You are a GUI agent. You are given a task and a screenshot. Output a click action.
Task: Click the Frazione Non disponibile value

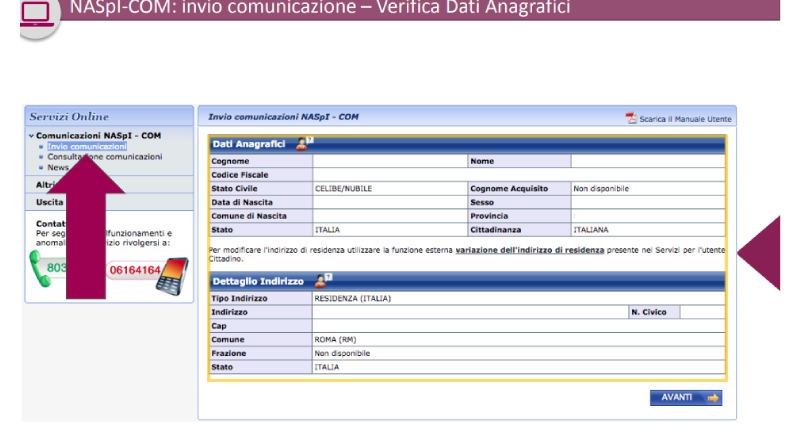click(x=342, y=353)
